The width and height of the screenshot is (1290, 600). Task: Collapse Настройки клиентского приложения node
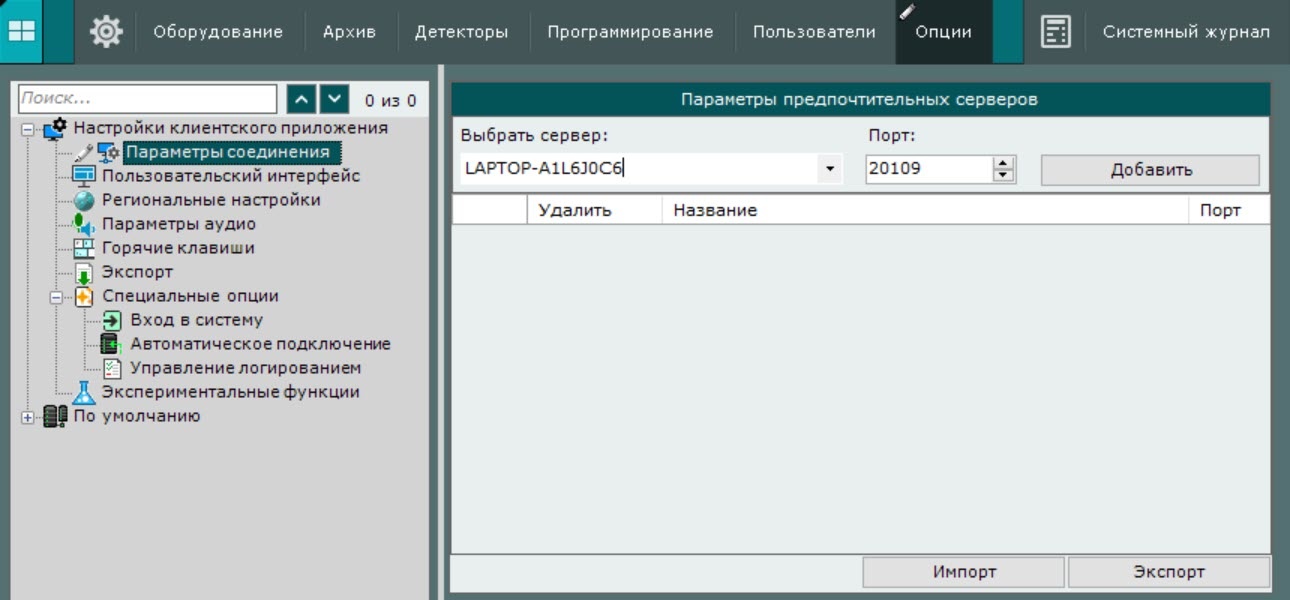click(28, 129)
